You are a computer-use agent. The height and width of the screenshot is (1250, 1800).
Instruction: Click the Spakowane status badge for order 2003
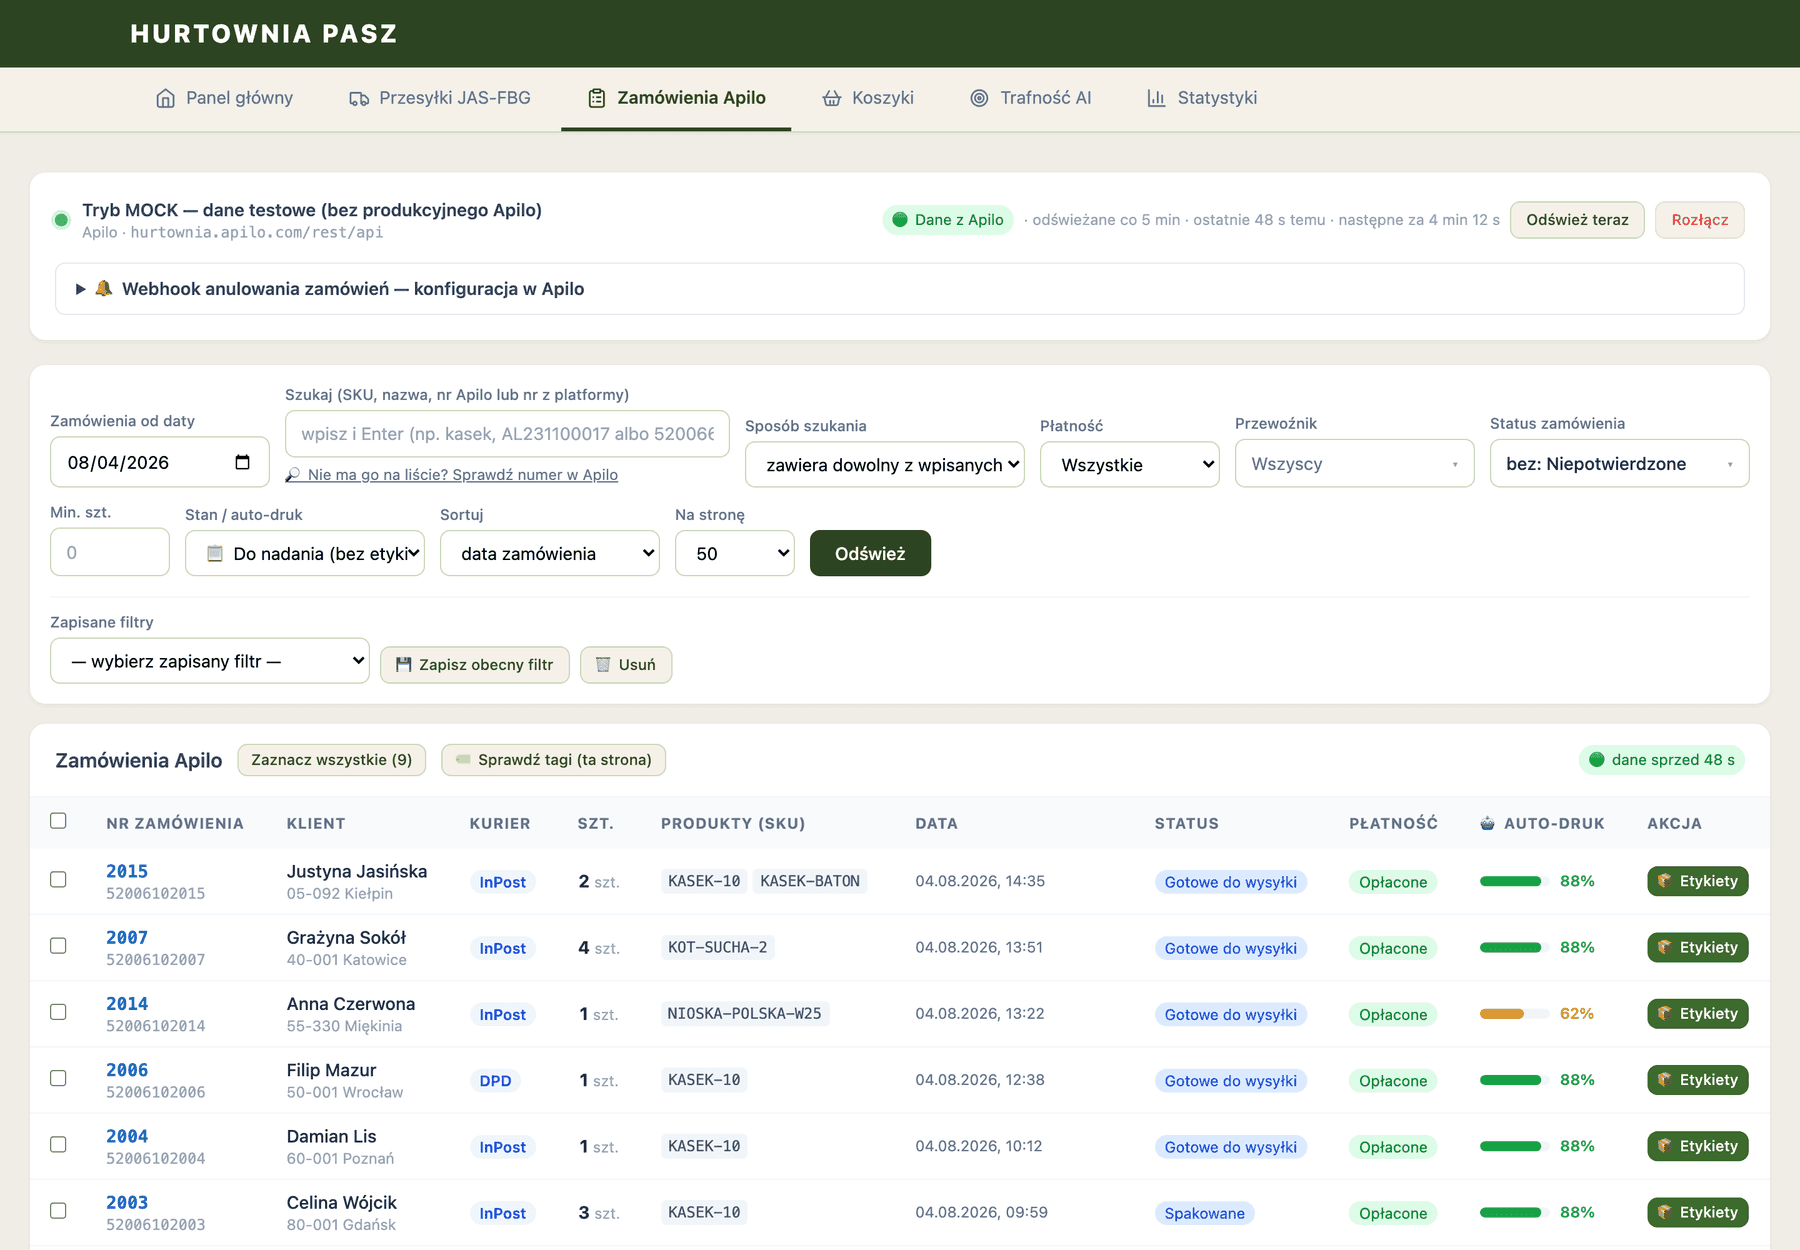click(x=1205, y=1213)
